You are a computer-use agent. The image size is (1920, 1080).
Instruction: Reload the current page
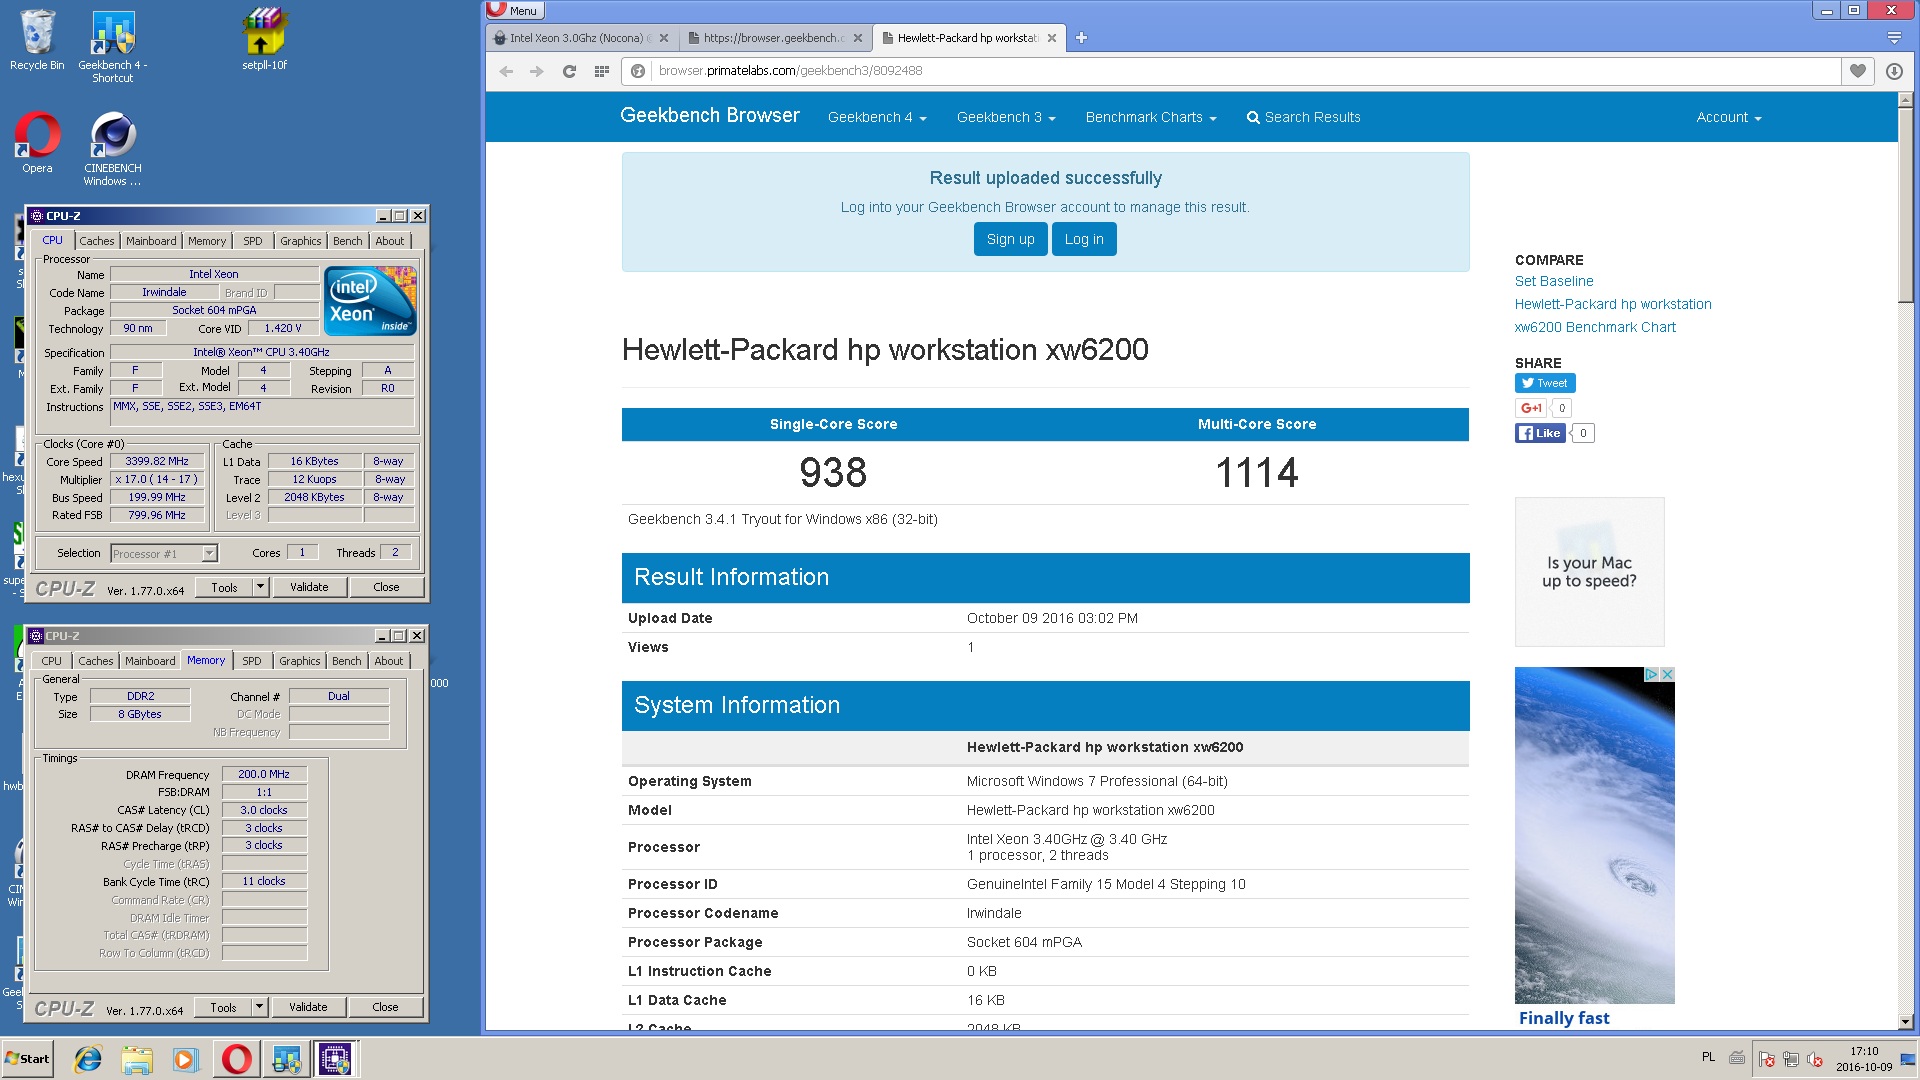pyautogui.click(x=569, y=71)
